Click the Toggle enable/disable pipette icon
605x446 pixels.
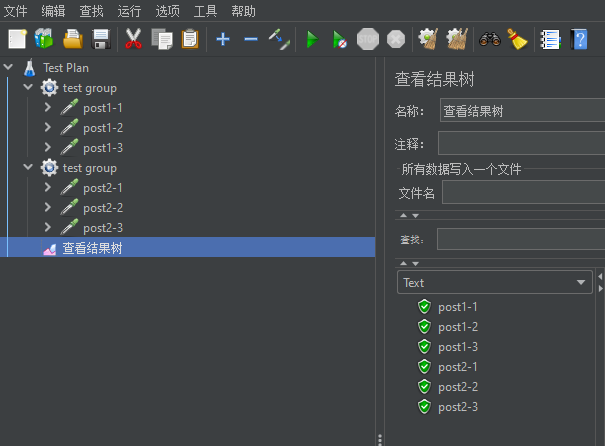pos(279,39)
